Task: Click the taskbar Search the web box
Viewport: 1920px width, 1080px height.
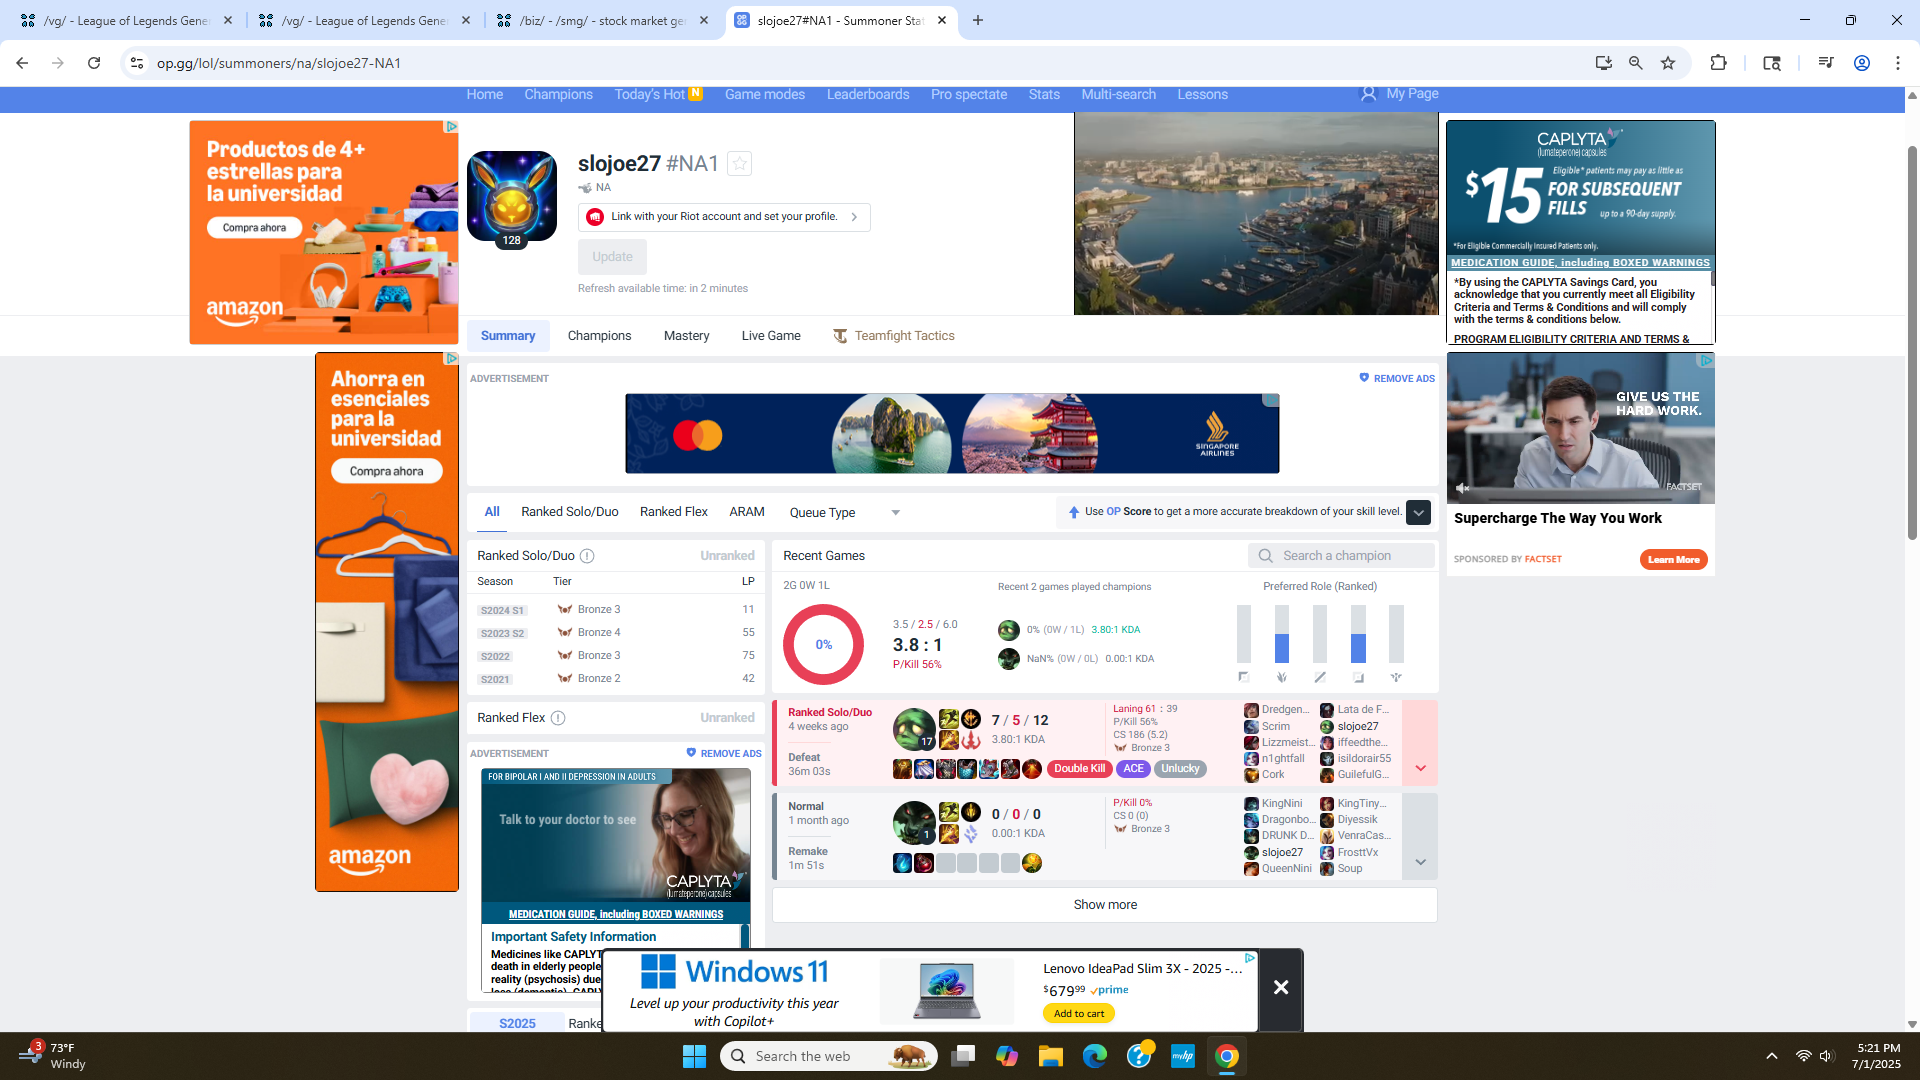Action: [x=828, y=1056]
